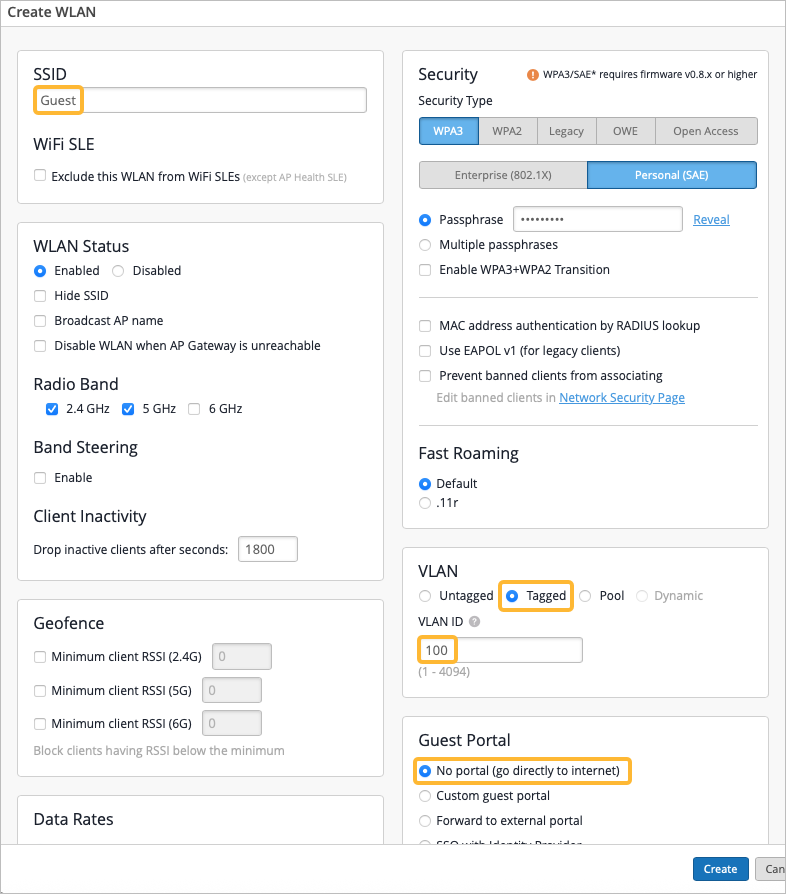Click the Create button
The image size is (786, 894).
[720, 869]
